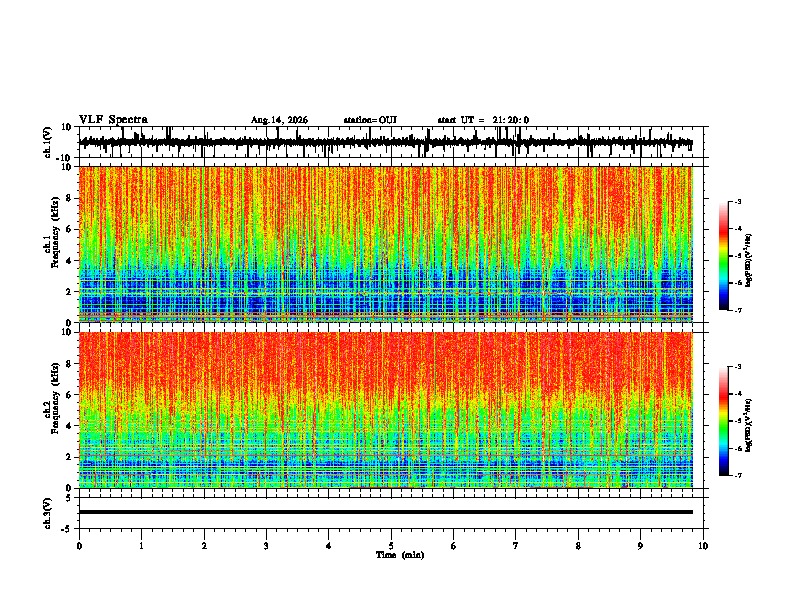Click time-axis tick label "8"
The height and width of the screenshot is (612, 792).
tap(578, 546)
